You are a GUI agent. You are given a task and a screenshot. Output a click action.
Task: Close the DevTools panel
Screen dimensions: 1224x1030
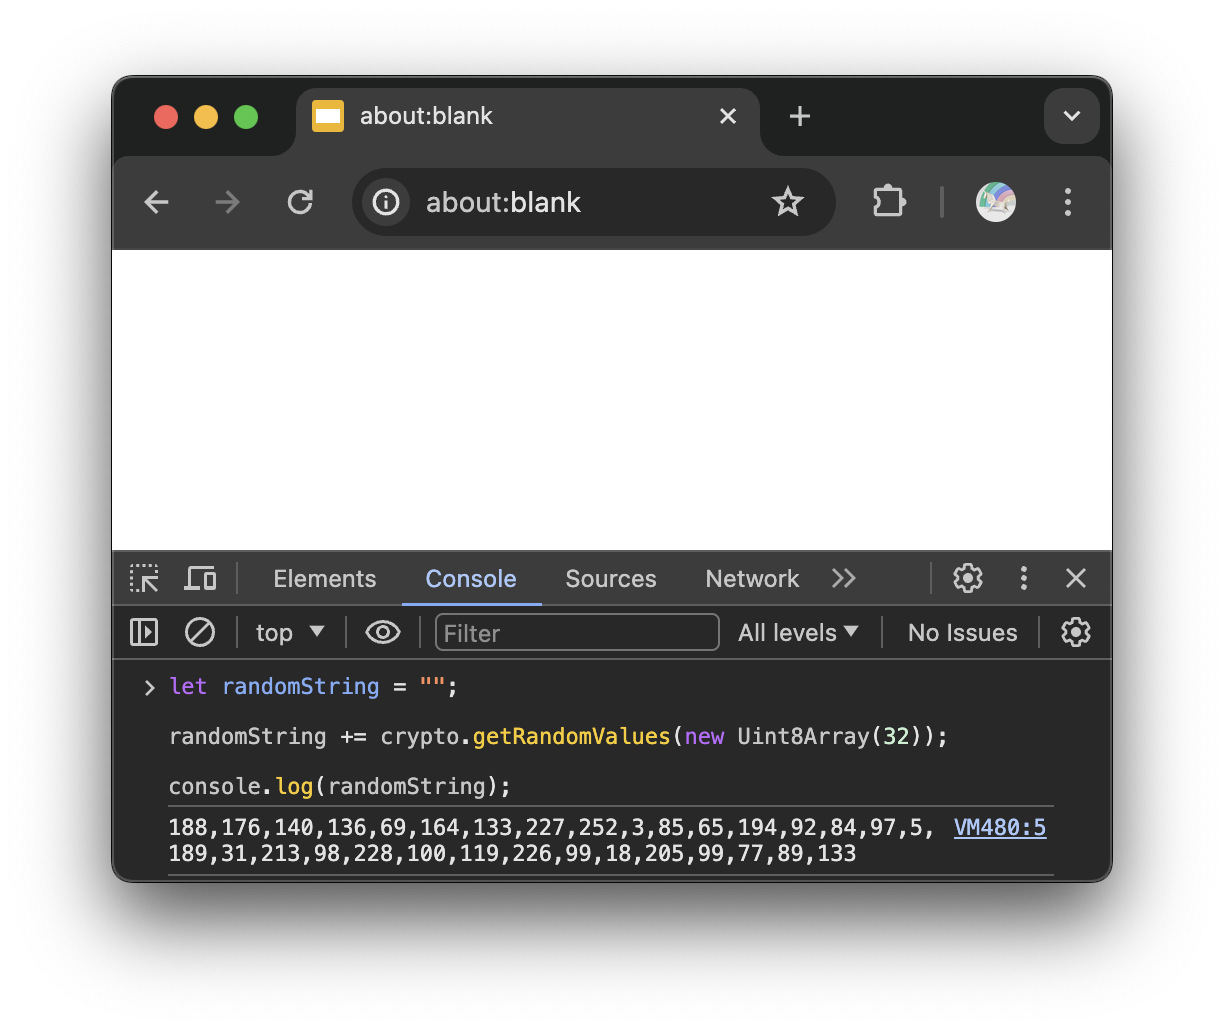click(1076, 578)
